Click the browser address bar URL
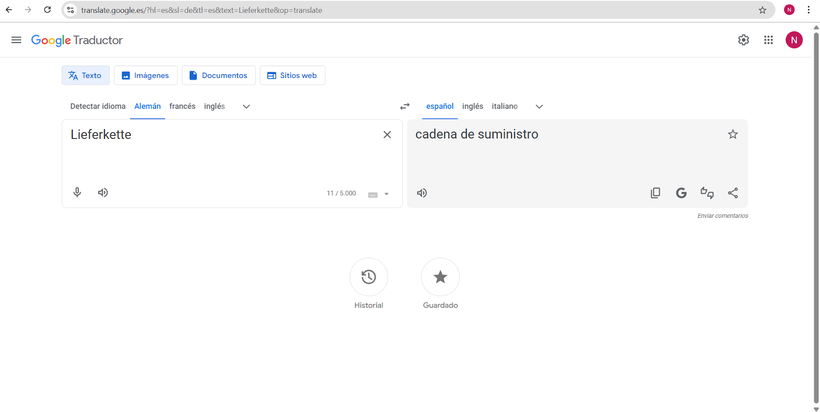This screenshot has height=412, width=820. 201,10
